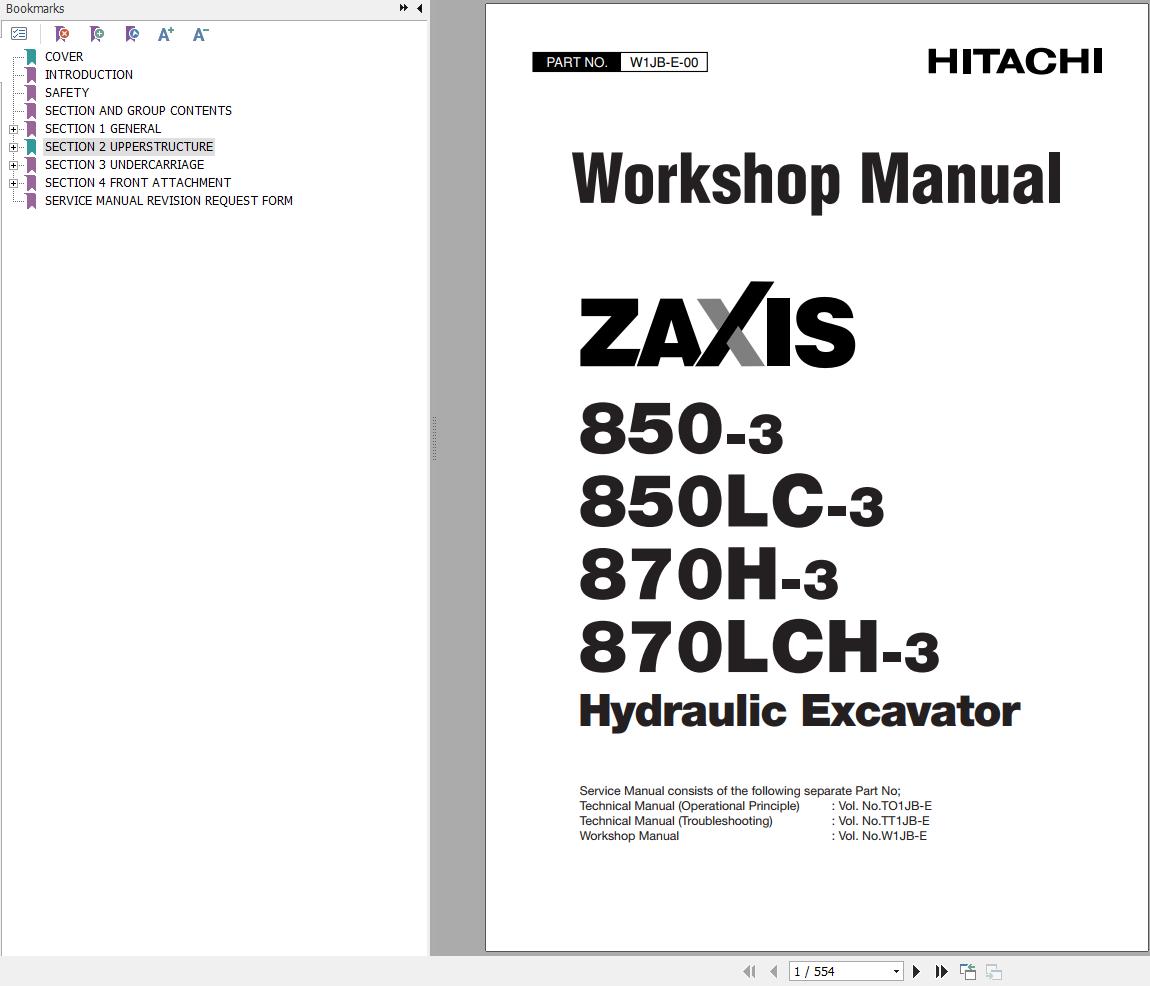Click the HITACHI logo on page
Image resolution: width=1150 pixels, height=986 pixels.
[1015, 62]
